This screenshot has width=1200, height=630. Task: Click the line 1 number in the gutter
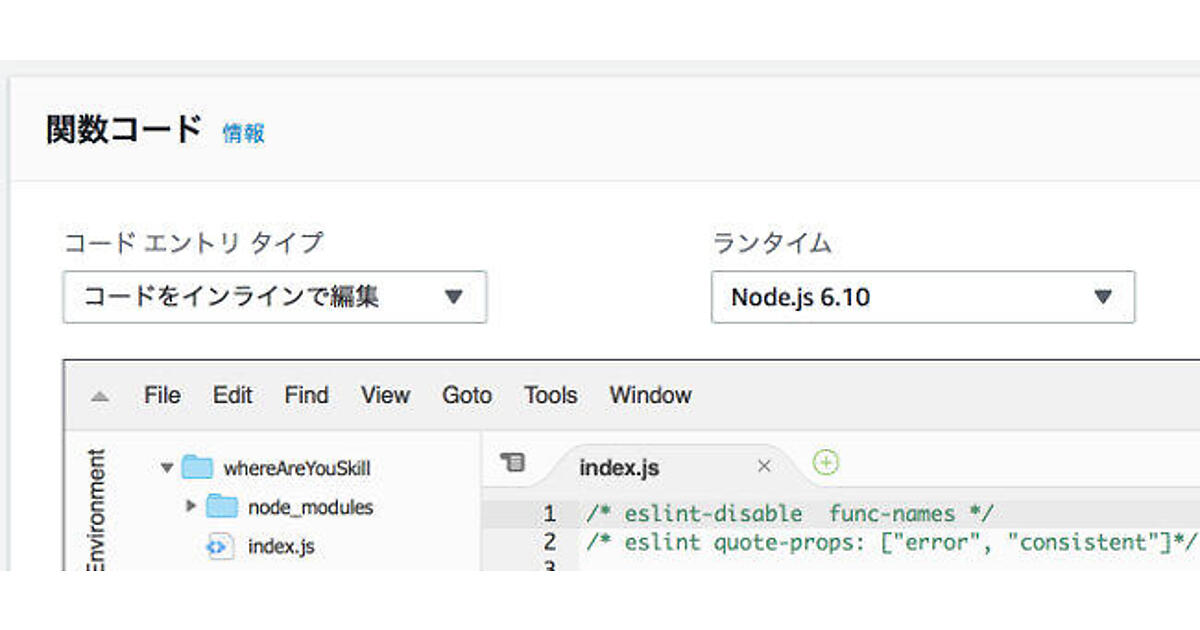(549, 514)
